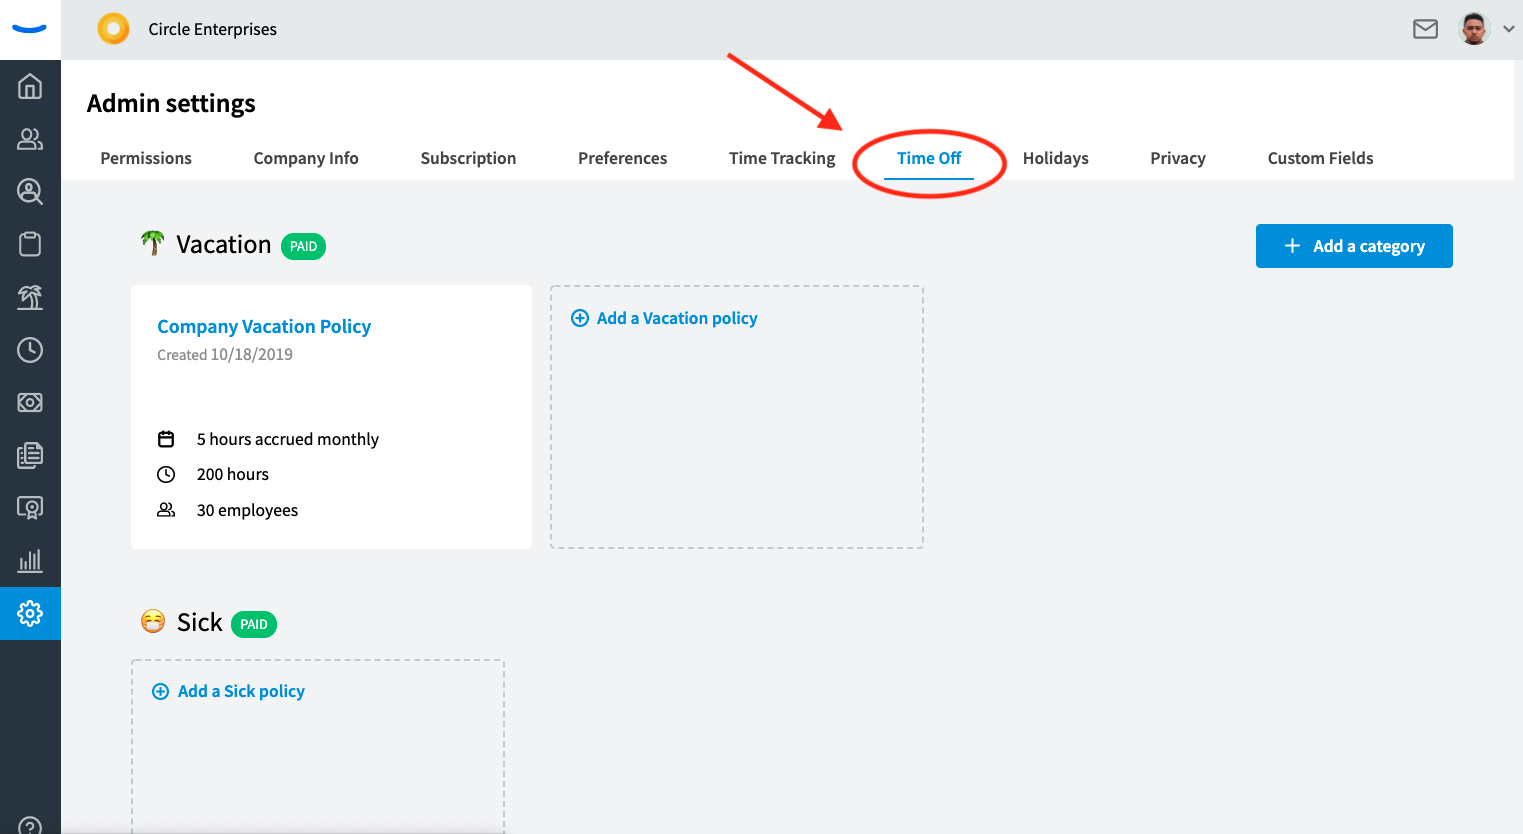Click the people icon beside 30 employees
This screenshot has width=1523, height=834.
click(166, 510)
